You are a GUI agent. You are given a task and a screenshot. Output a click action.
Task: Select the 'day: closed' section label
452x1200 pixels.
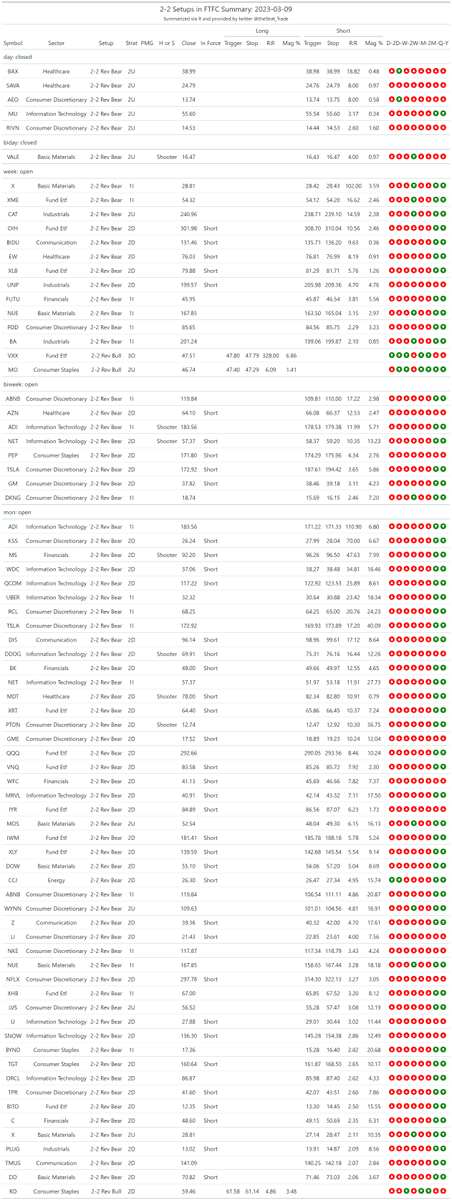tap(20, 58)
